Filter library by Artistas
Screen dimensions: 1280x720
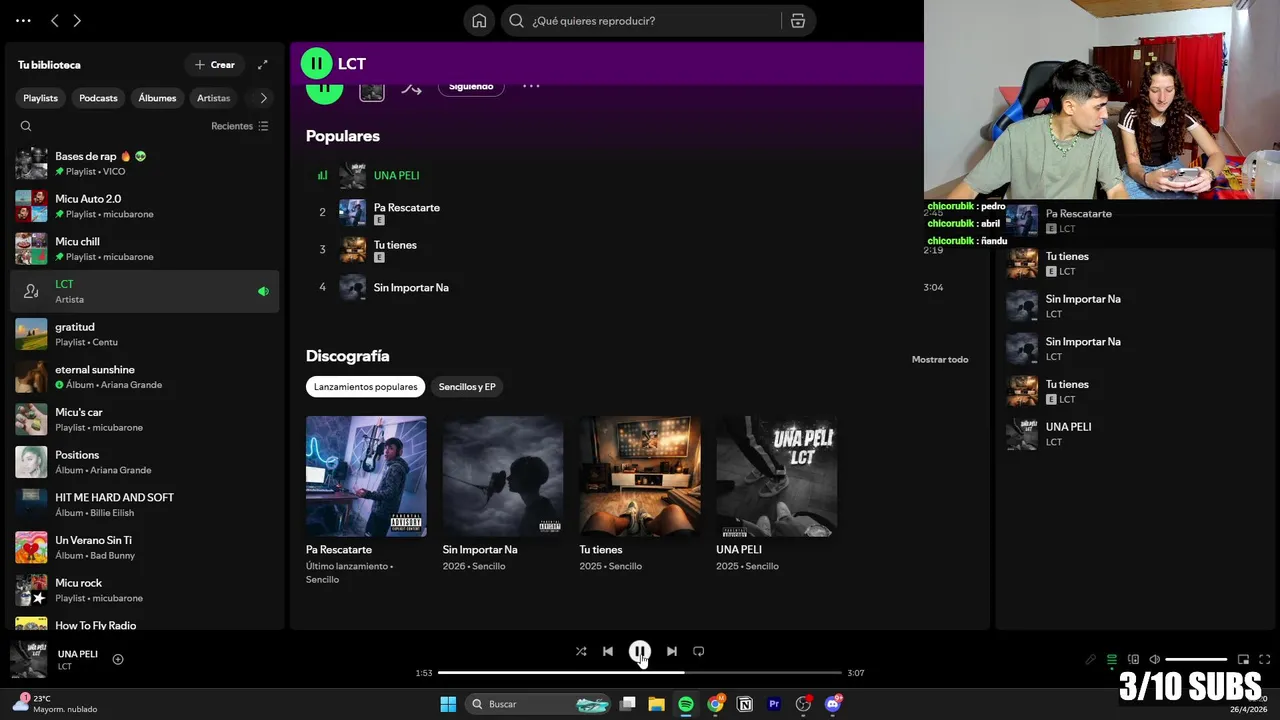213,98
